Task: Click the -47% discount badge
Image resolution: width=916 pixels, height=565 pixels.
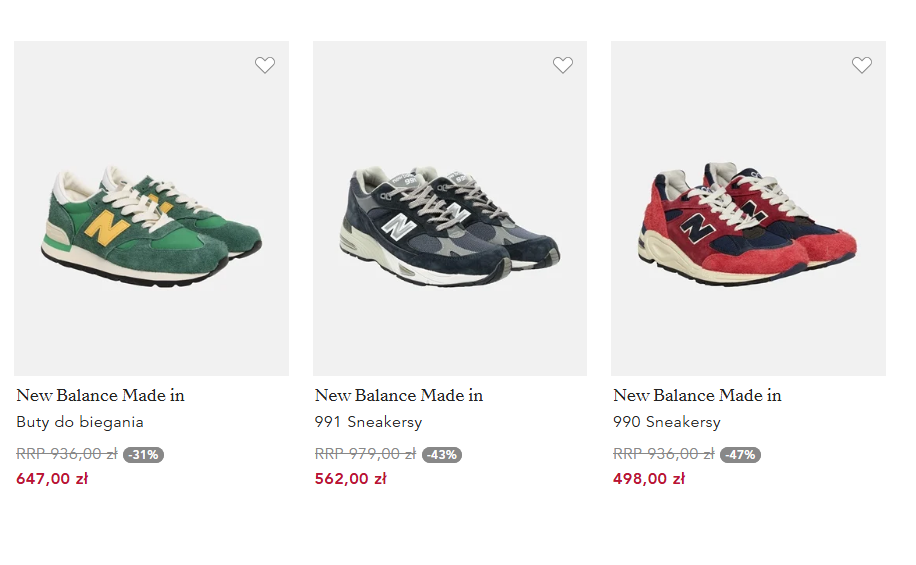Action: click(740, 455)
